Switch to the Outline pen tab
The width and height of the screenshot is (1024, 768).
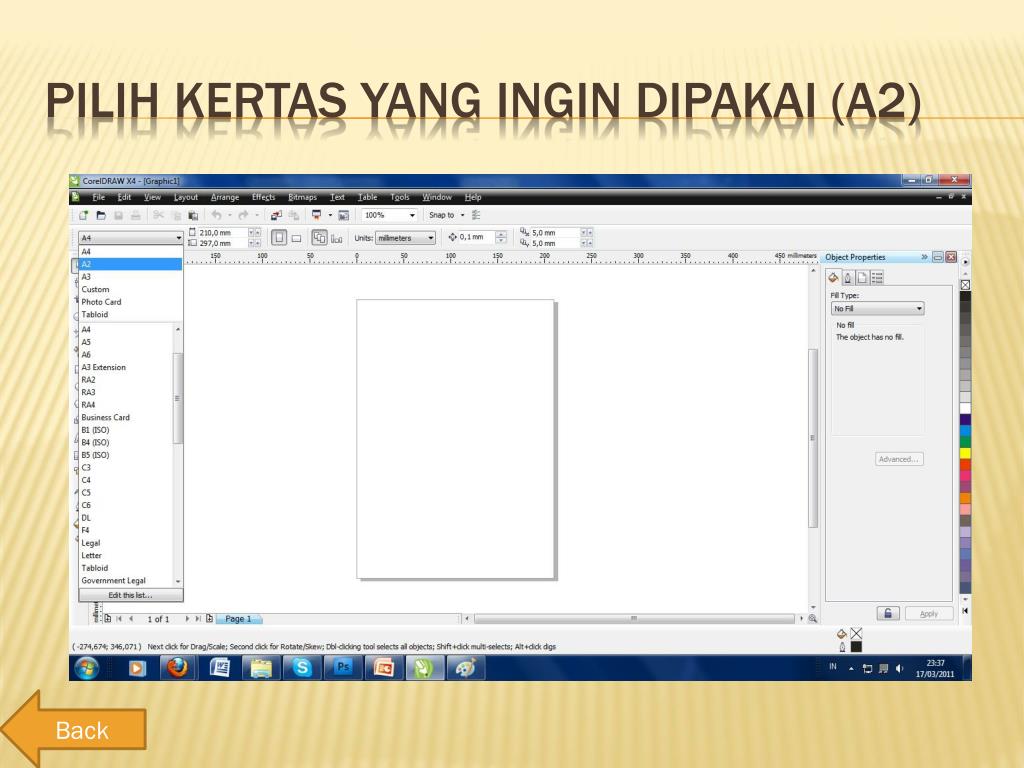[x=848, y=278]
